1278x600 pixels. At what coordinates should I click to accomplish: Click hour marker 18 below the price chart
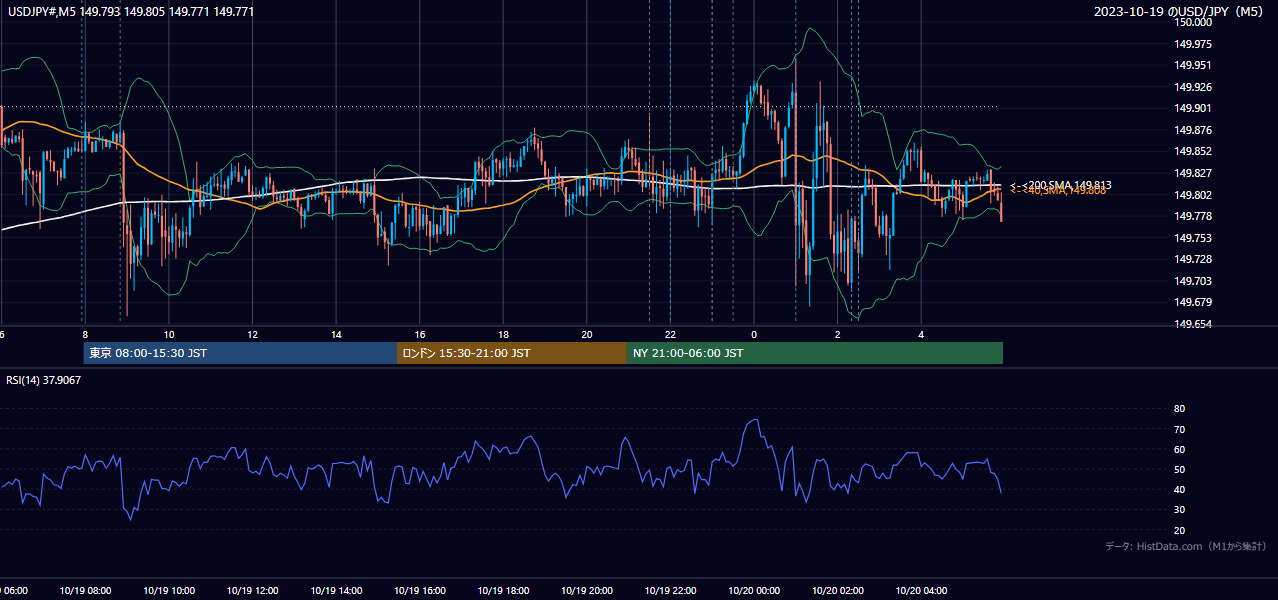pyautogui.click(x=503, y=334)
